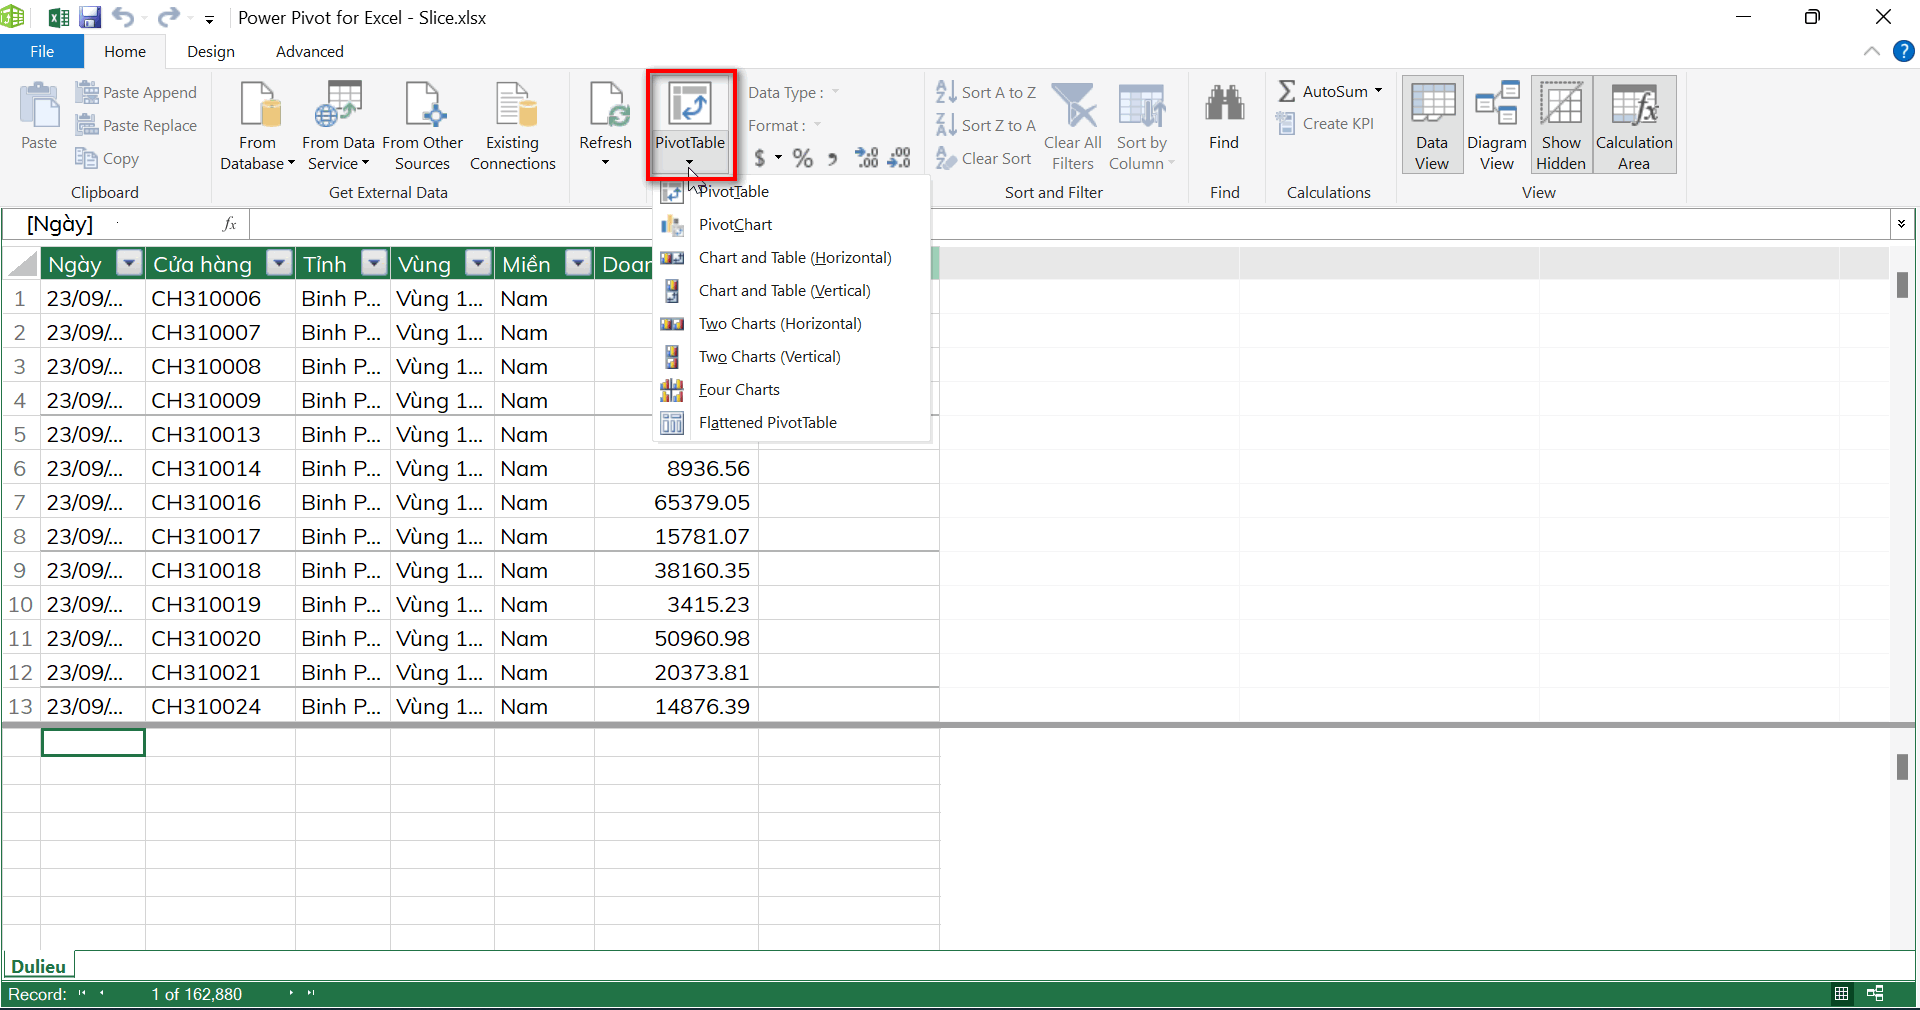Switch to Diagram View
The image size is (1920, 1010).
(x=1496, y=126)
